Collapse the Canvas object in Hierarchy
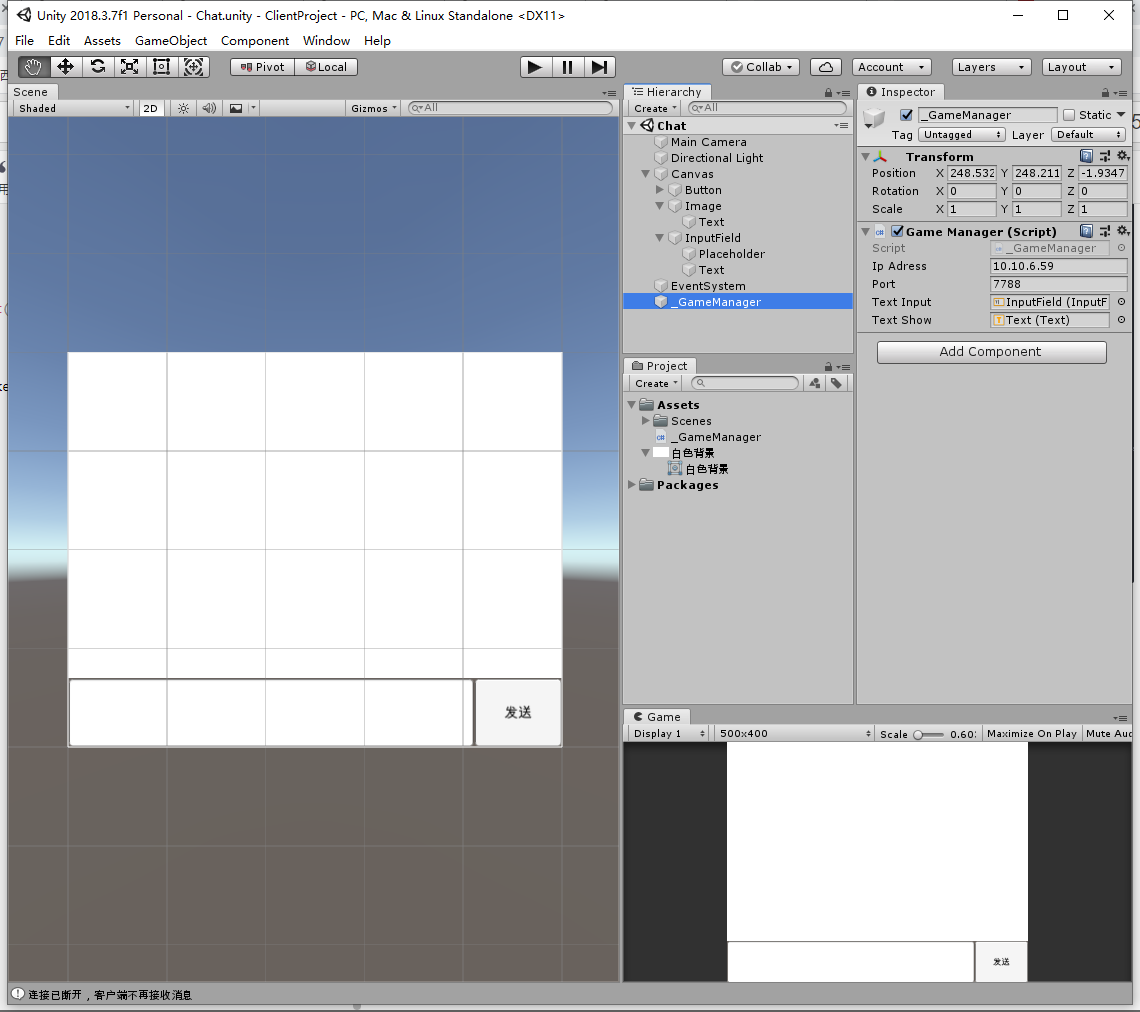Image resolution: width=1140 pixels, height=1012 pixels. [646, 174]
